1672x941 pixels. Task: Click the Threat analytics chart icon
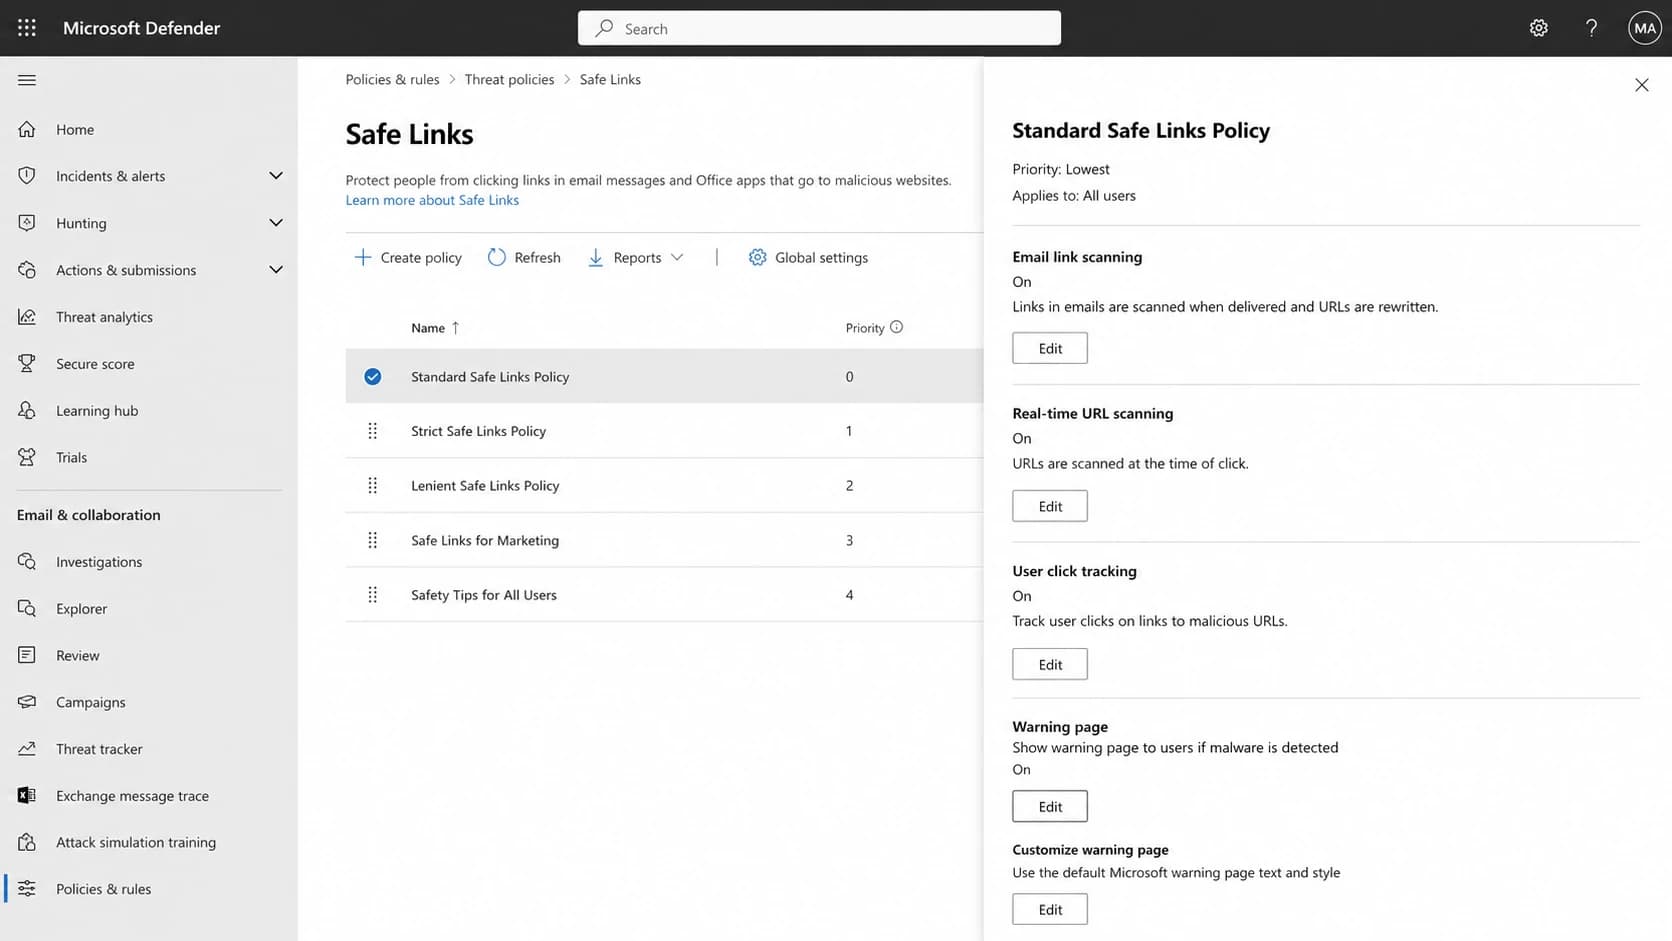(x=27, y=317)
